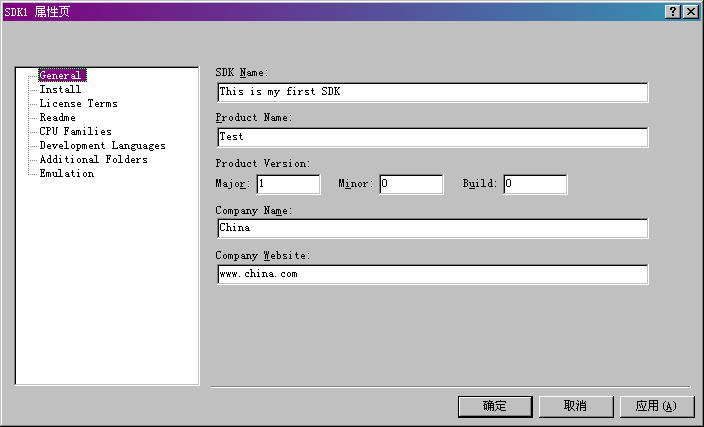Select CPU Families in the tree
Screen dimensions: 704x427
75,131
